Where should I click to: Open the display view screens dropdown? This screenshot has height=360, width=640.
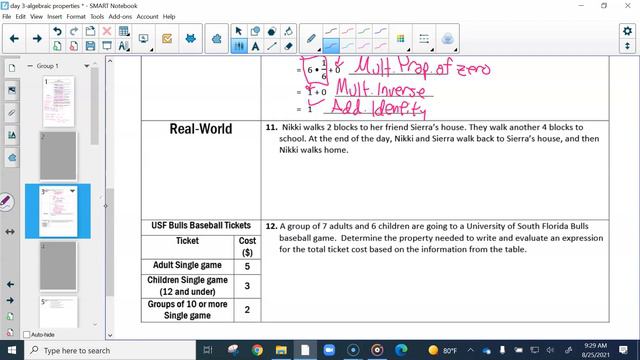pos(144,39)
